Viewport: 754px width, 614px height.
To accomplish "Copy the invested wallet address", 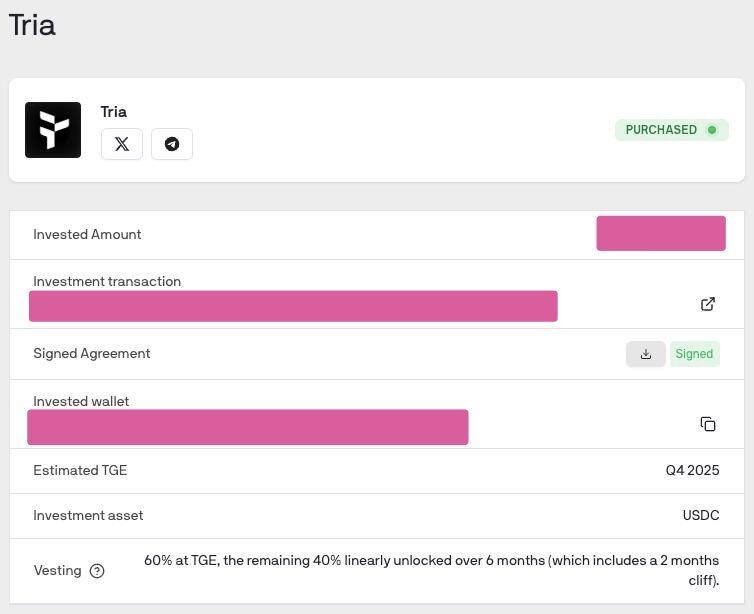I will pyautogui.click(x=708, y=424).
